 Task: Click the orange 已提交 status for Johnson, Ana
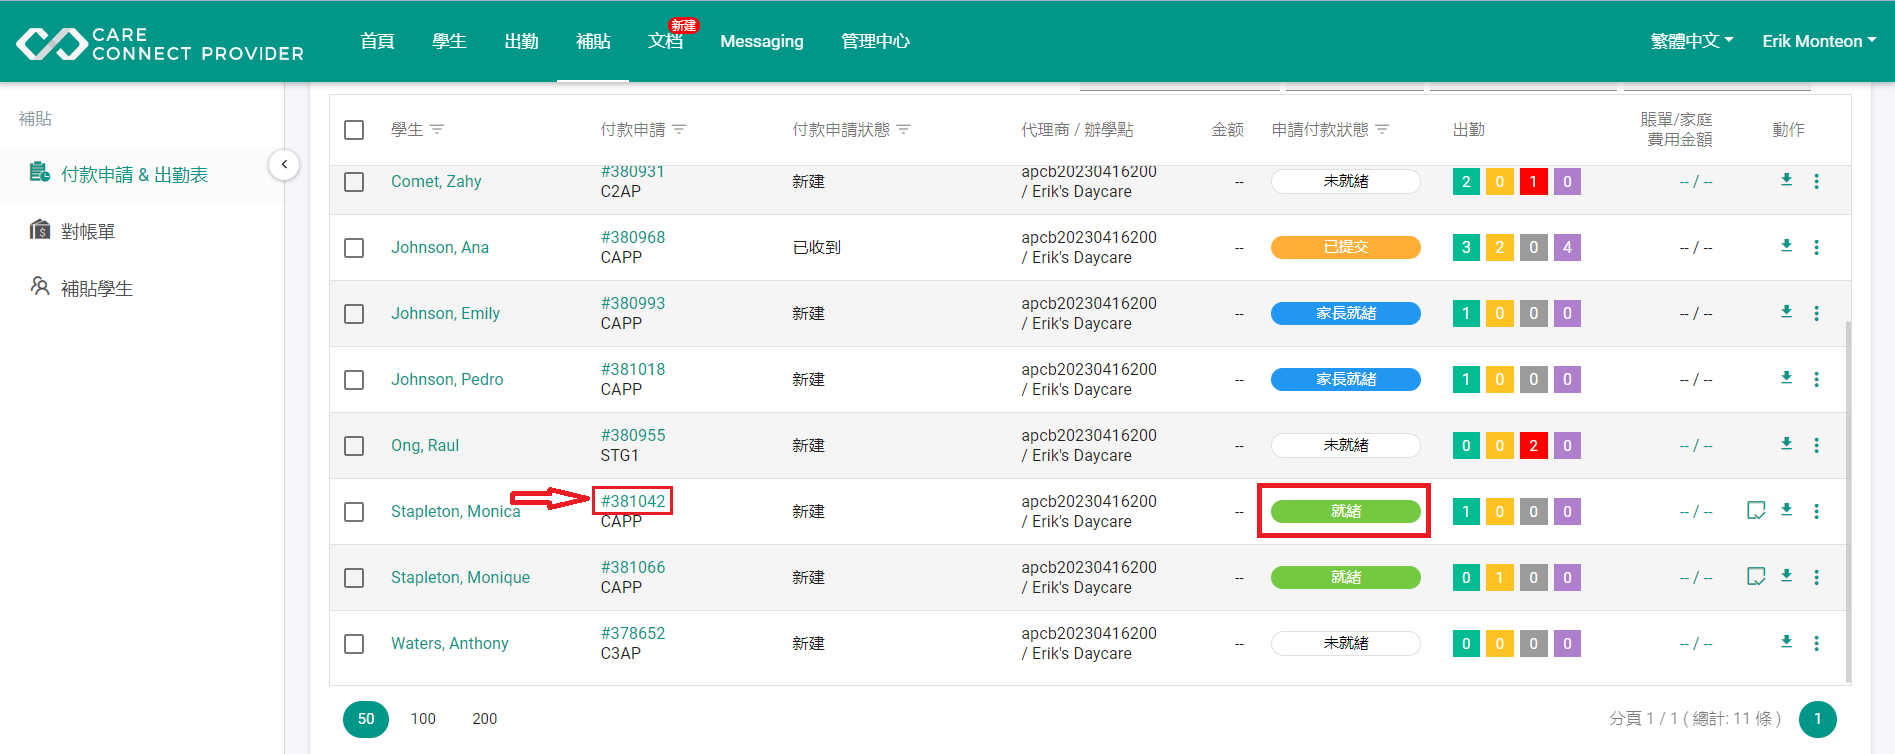click(1346, 247)
